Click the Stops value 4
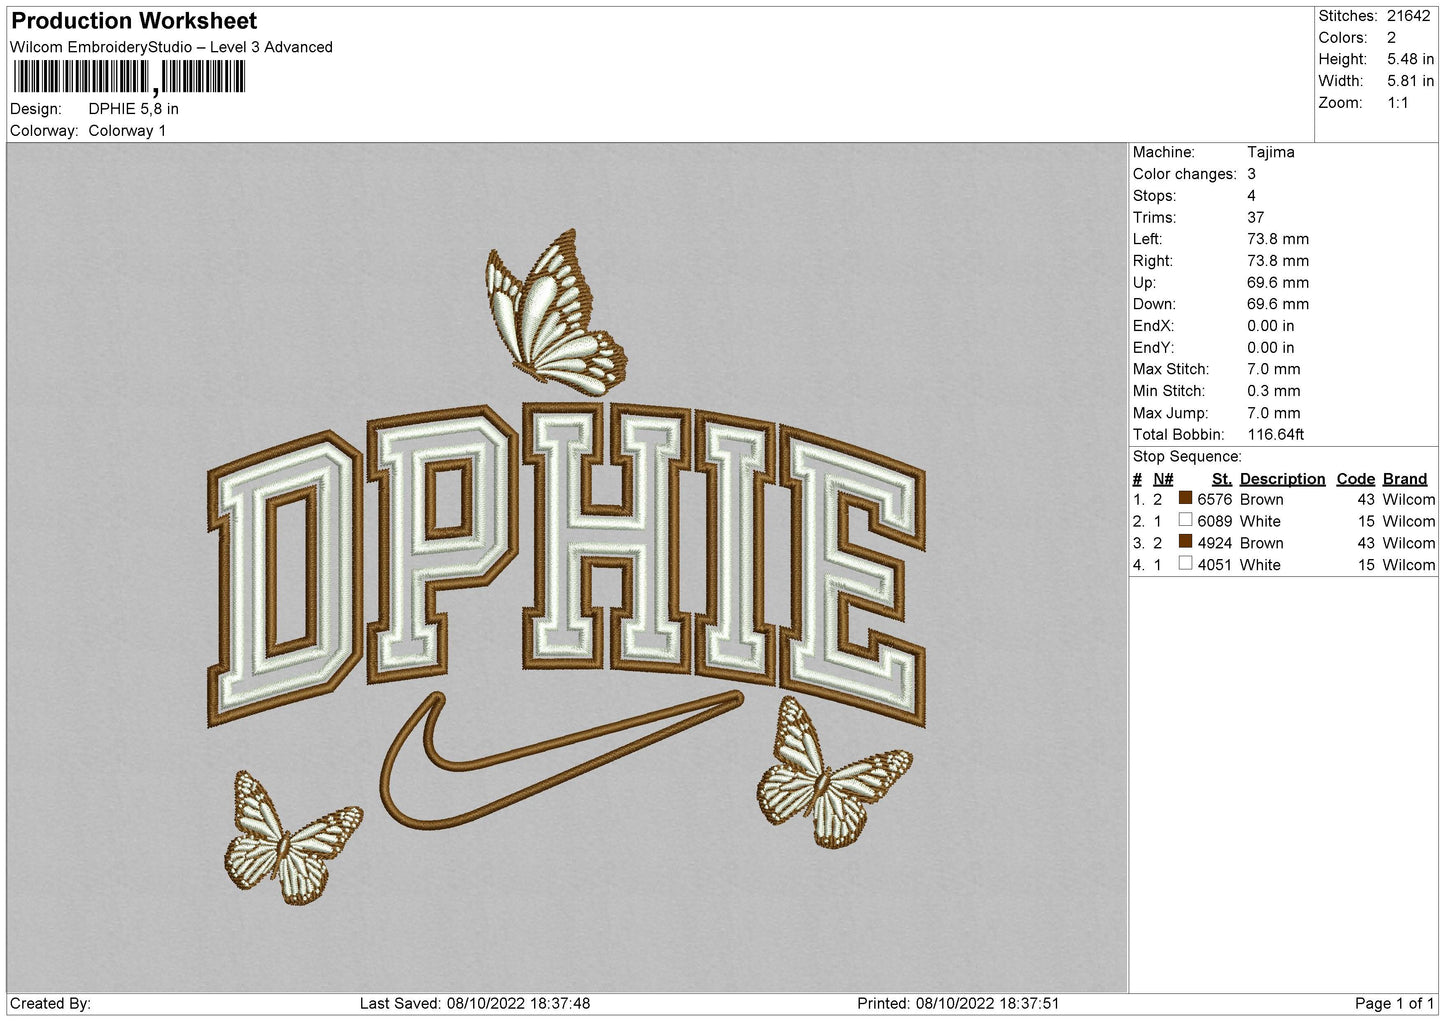 tap(1251, 196)
